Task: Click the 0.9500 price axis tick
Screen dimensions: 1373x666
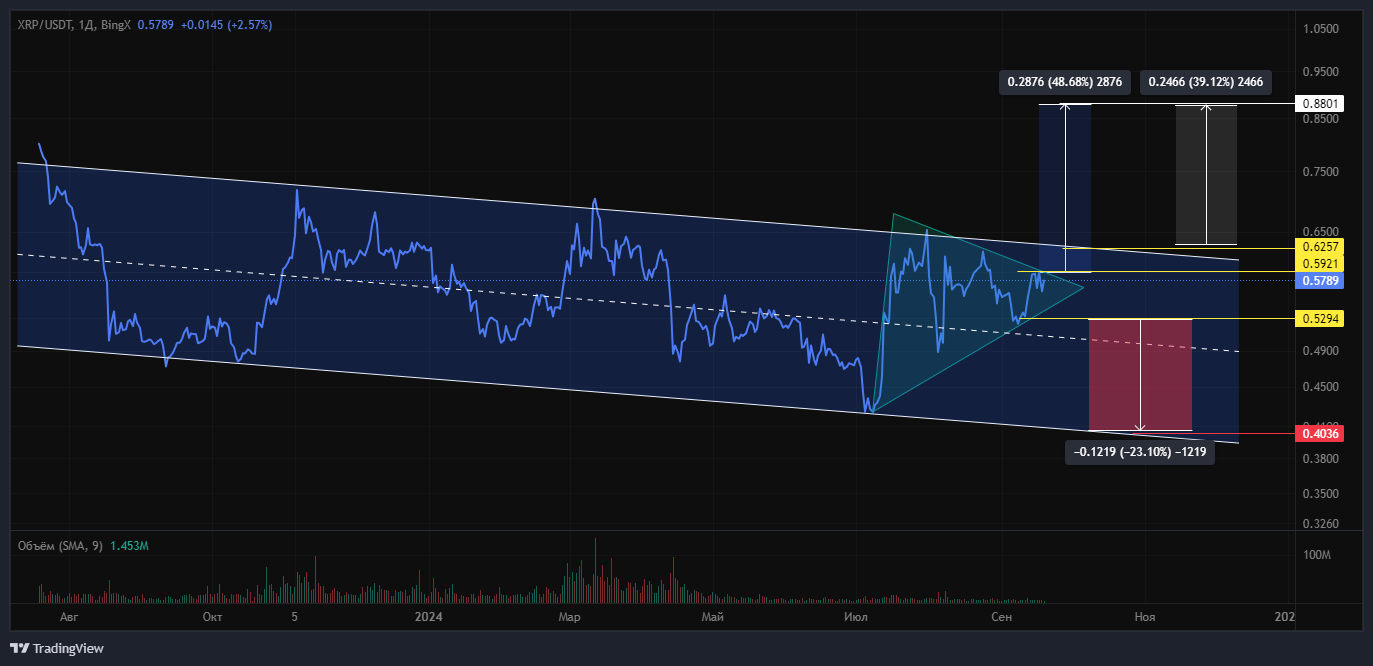Action: pos(1320,72)
